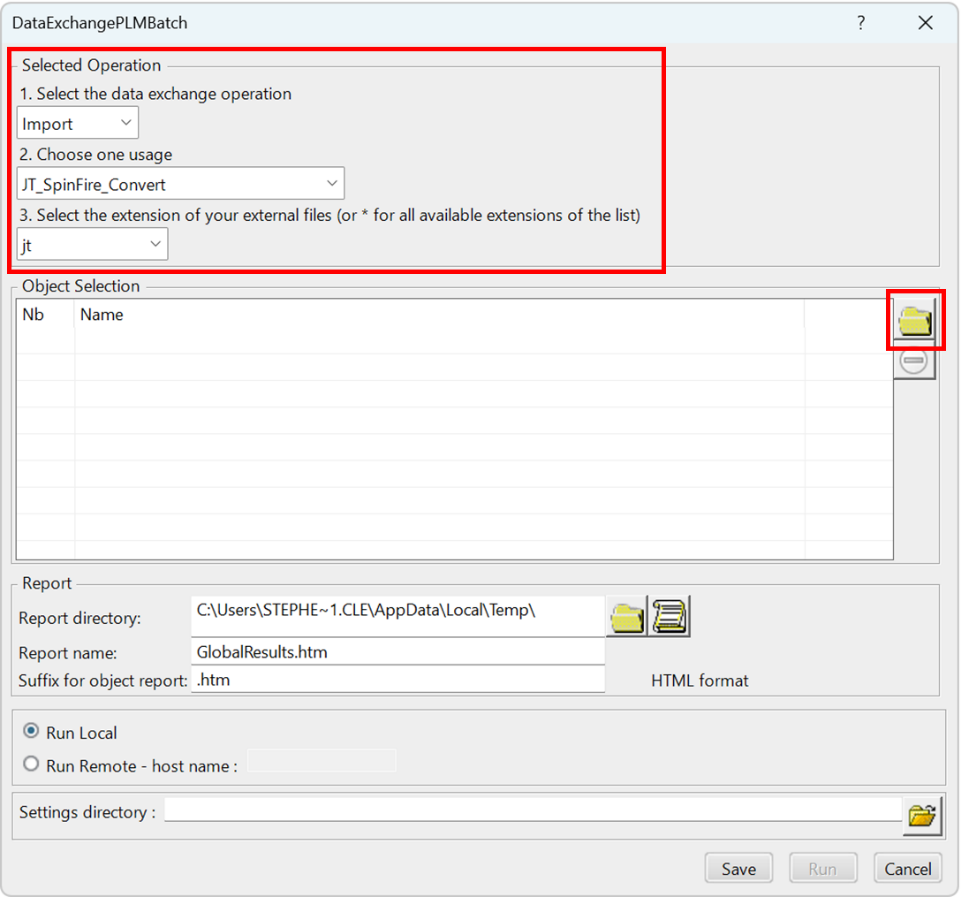
Task: Select Run Remote radio button
Action: coord(31,764)
